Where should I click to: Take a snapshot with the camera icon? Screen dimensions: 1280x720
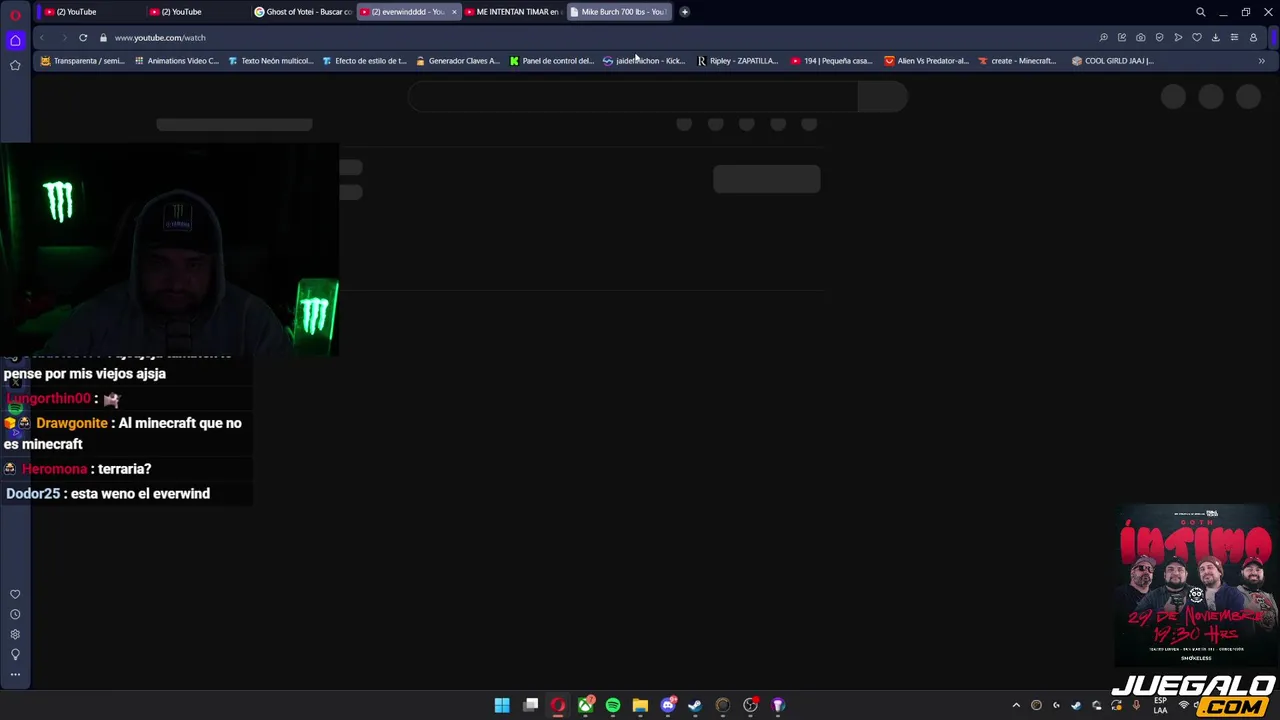tap(1141, 38)
